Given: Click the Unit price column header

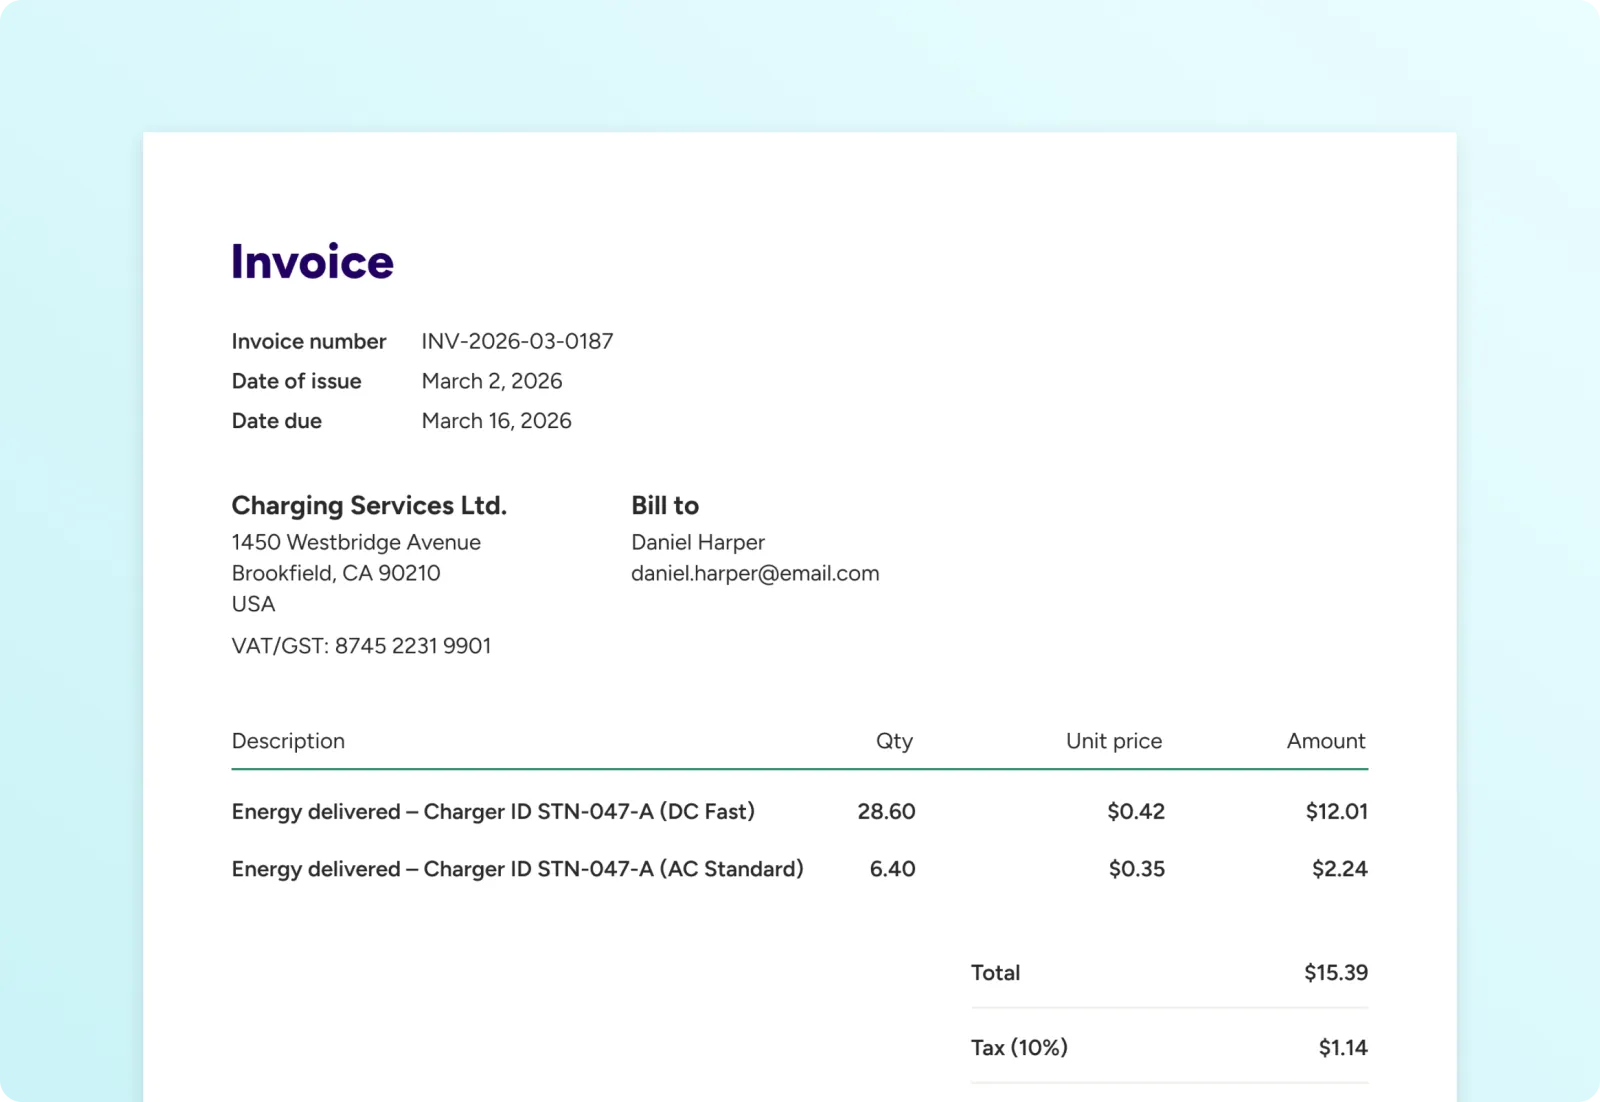Looking at the screenshot, I should coord(1113,741).
